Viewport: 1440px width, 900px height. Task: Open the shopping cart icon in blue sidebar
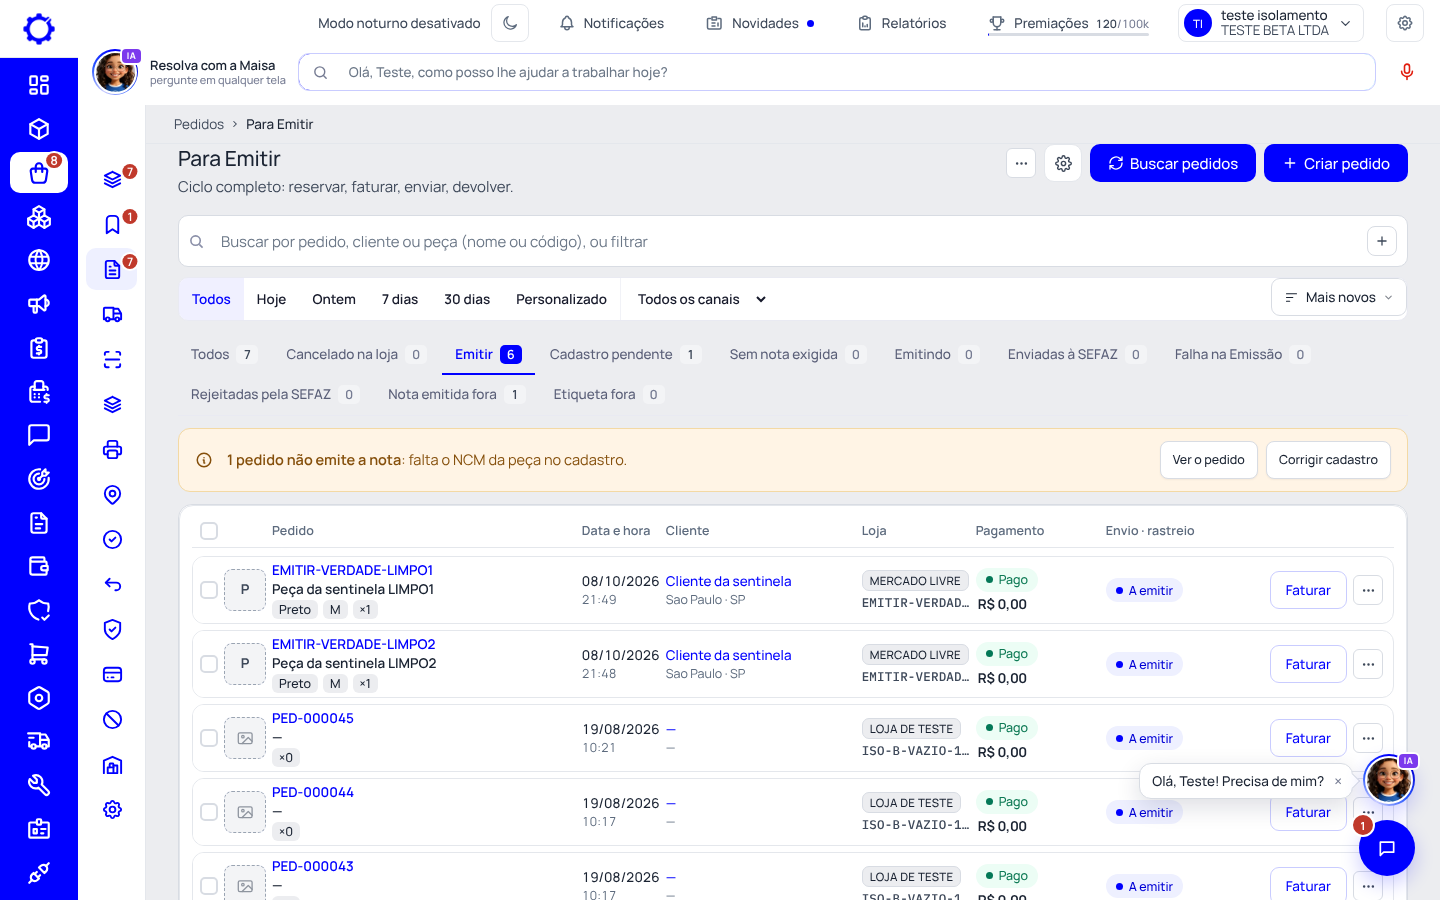[x=39, y=654]
